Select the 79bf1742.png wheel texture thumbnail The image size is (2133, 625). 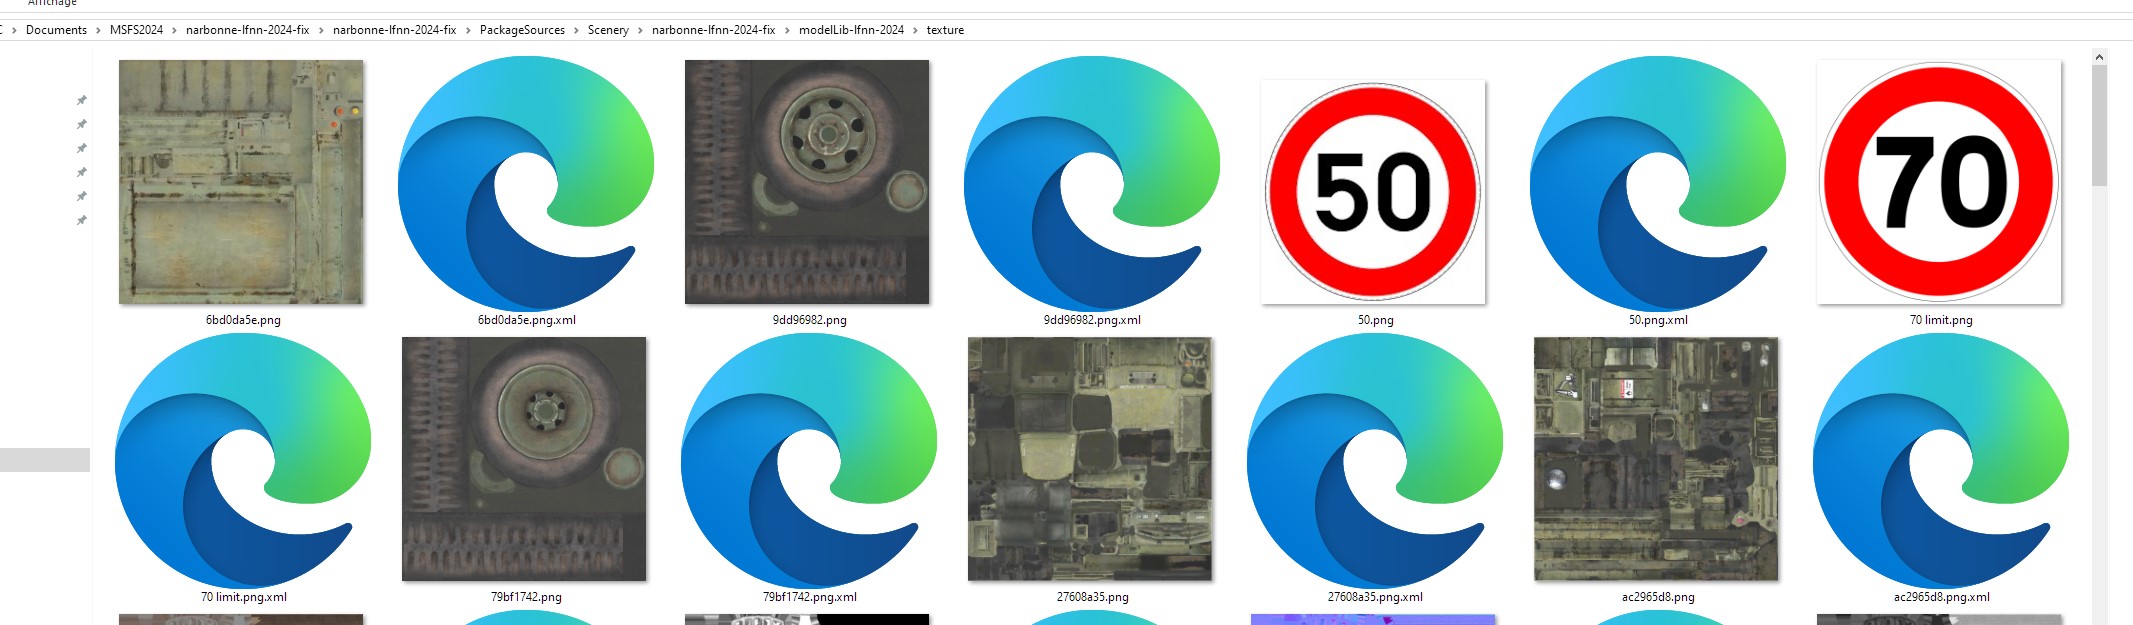(x=524, y=459)
